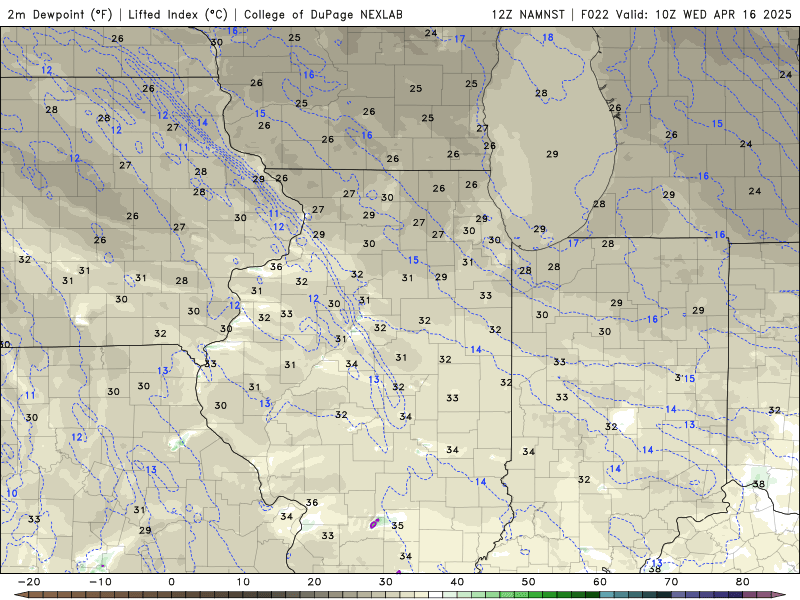
Task: Click the 60 label on the color scale
Action: [600, 582]
